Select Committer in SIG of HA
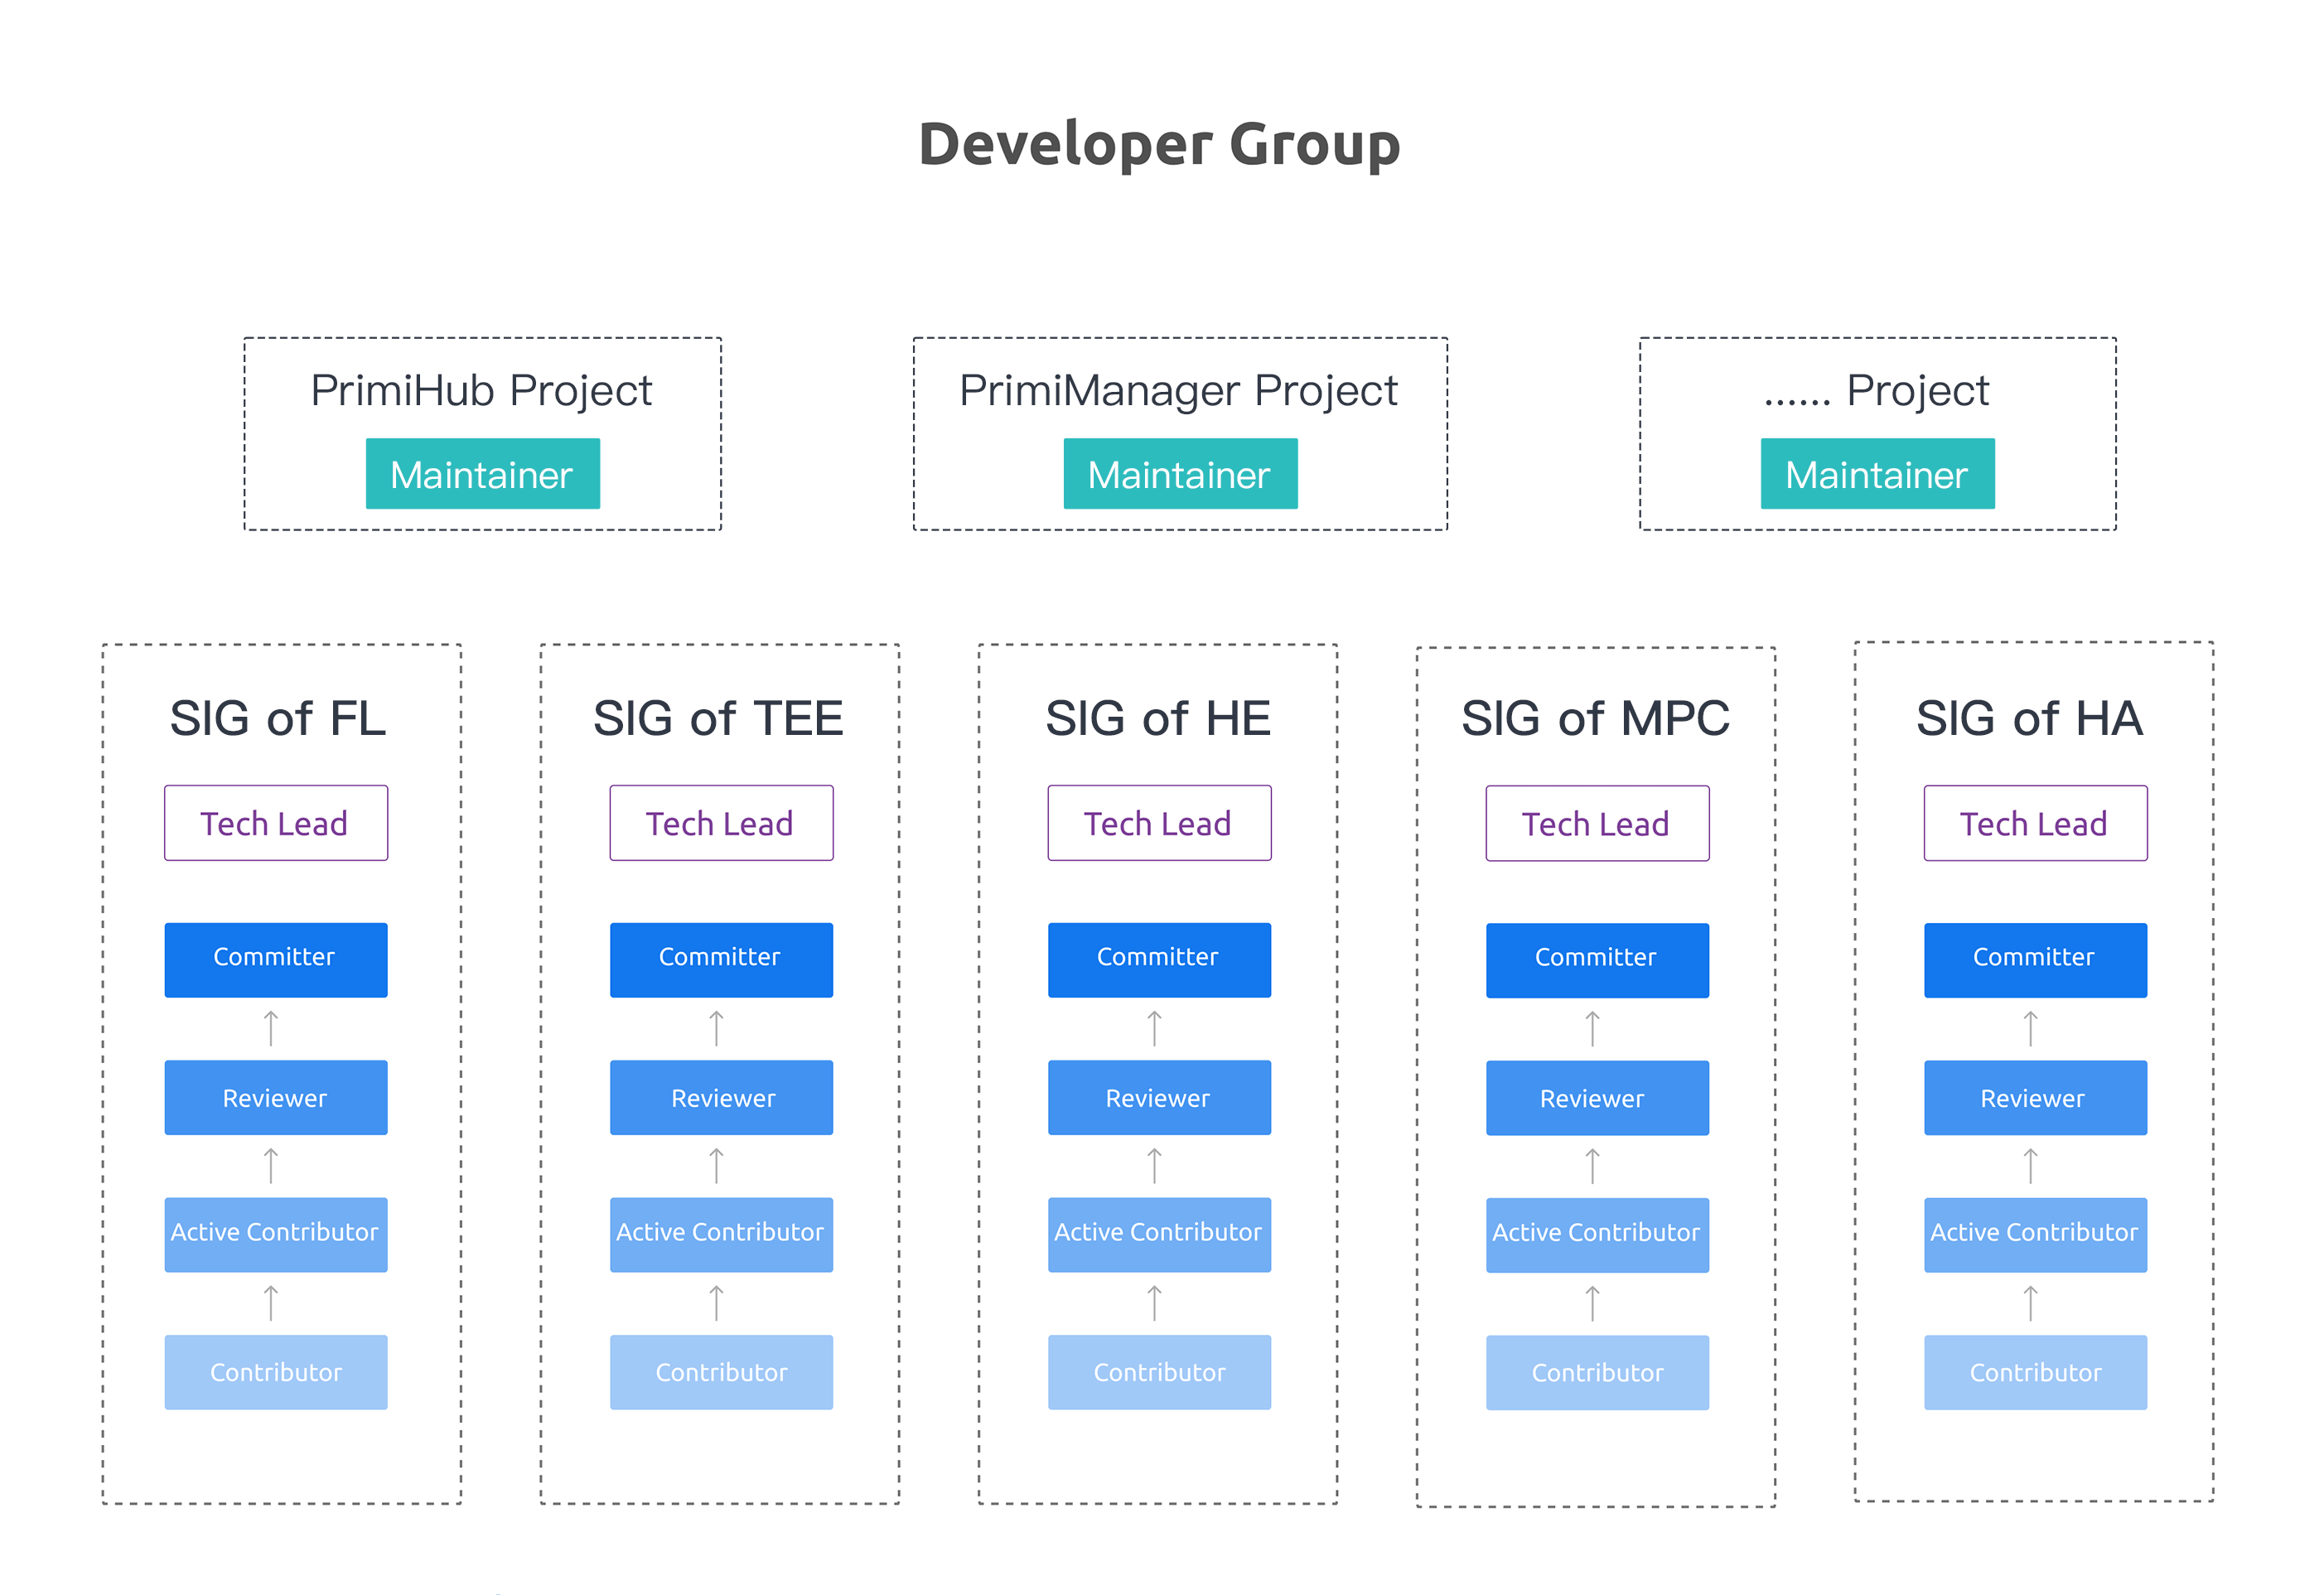The width and height of the screenshot is (2324, 1595). point(2035,960)
